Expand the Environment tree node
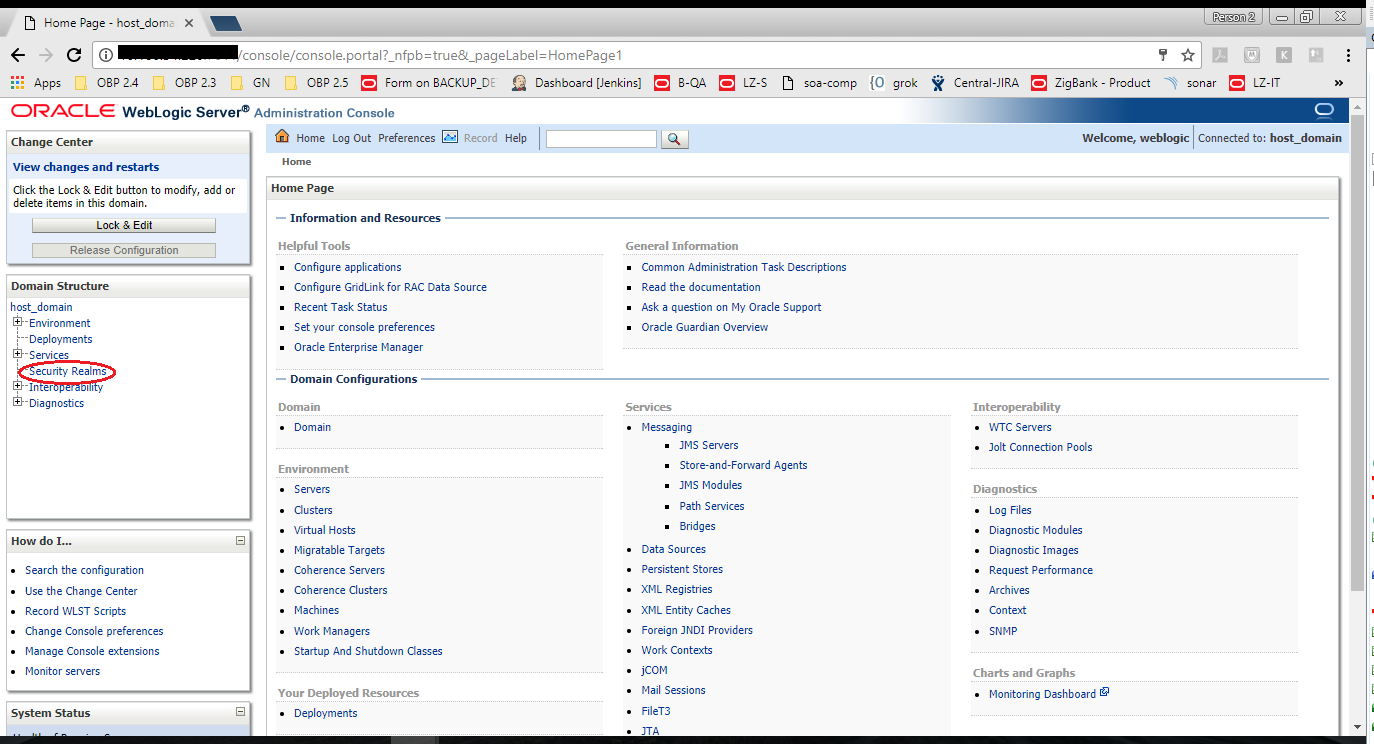This screenshot has width=1374, height=744. [x=18, y=322]
